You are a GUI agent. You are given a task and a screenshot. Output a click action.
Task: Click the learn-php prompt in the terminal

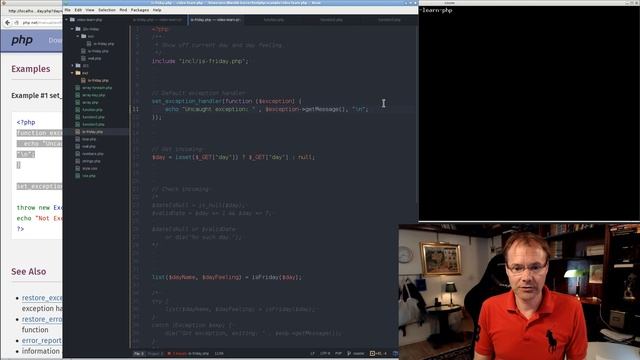[x=436, y=10]
